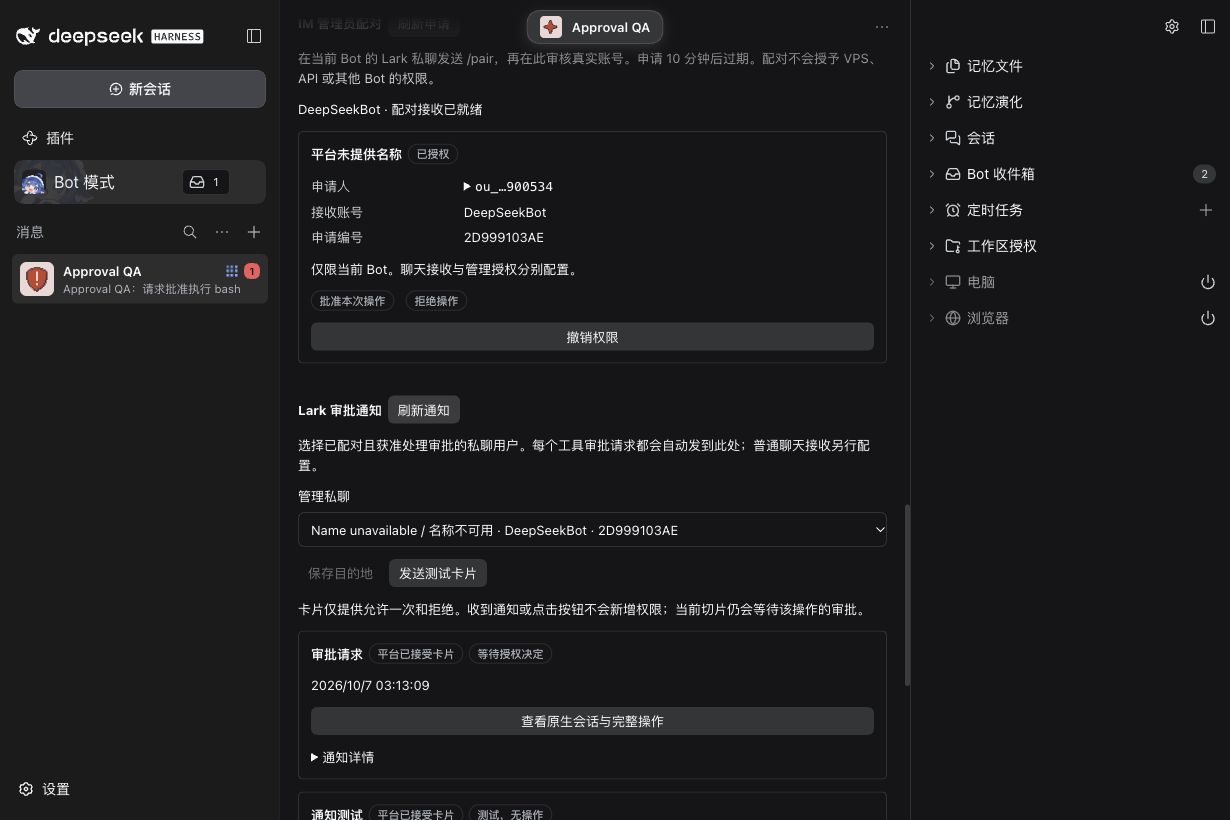Click HARNESS label badge
Viewport: 1230px width, 820px height.
[177, 37]
